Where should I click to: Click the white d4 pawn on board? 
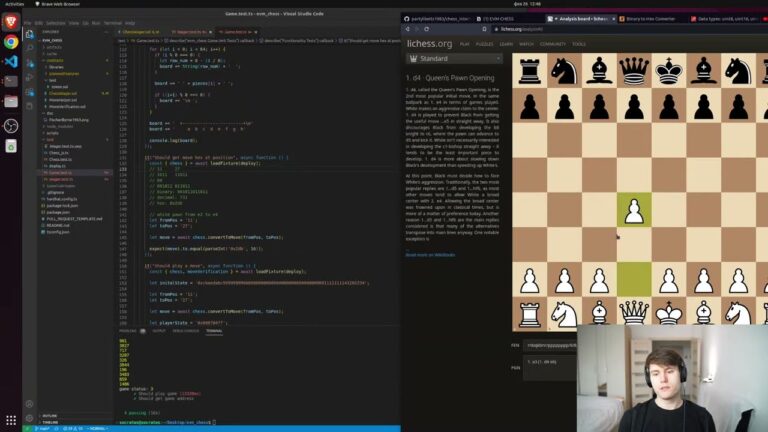634,211
